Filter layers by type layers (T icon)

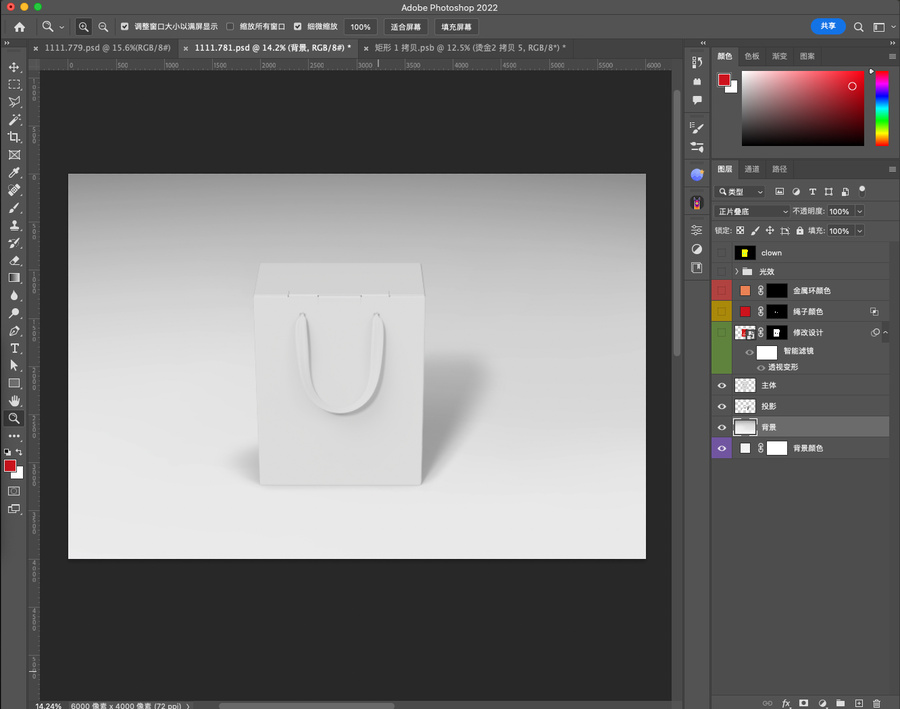click(x=812, y=192)
